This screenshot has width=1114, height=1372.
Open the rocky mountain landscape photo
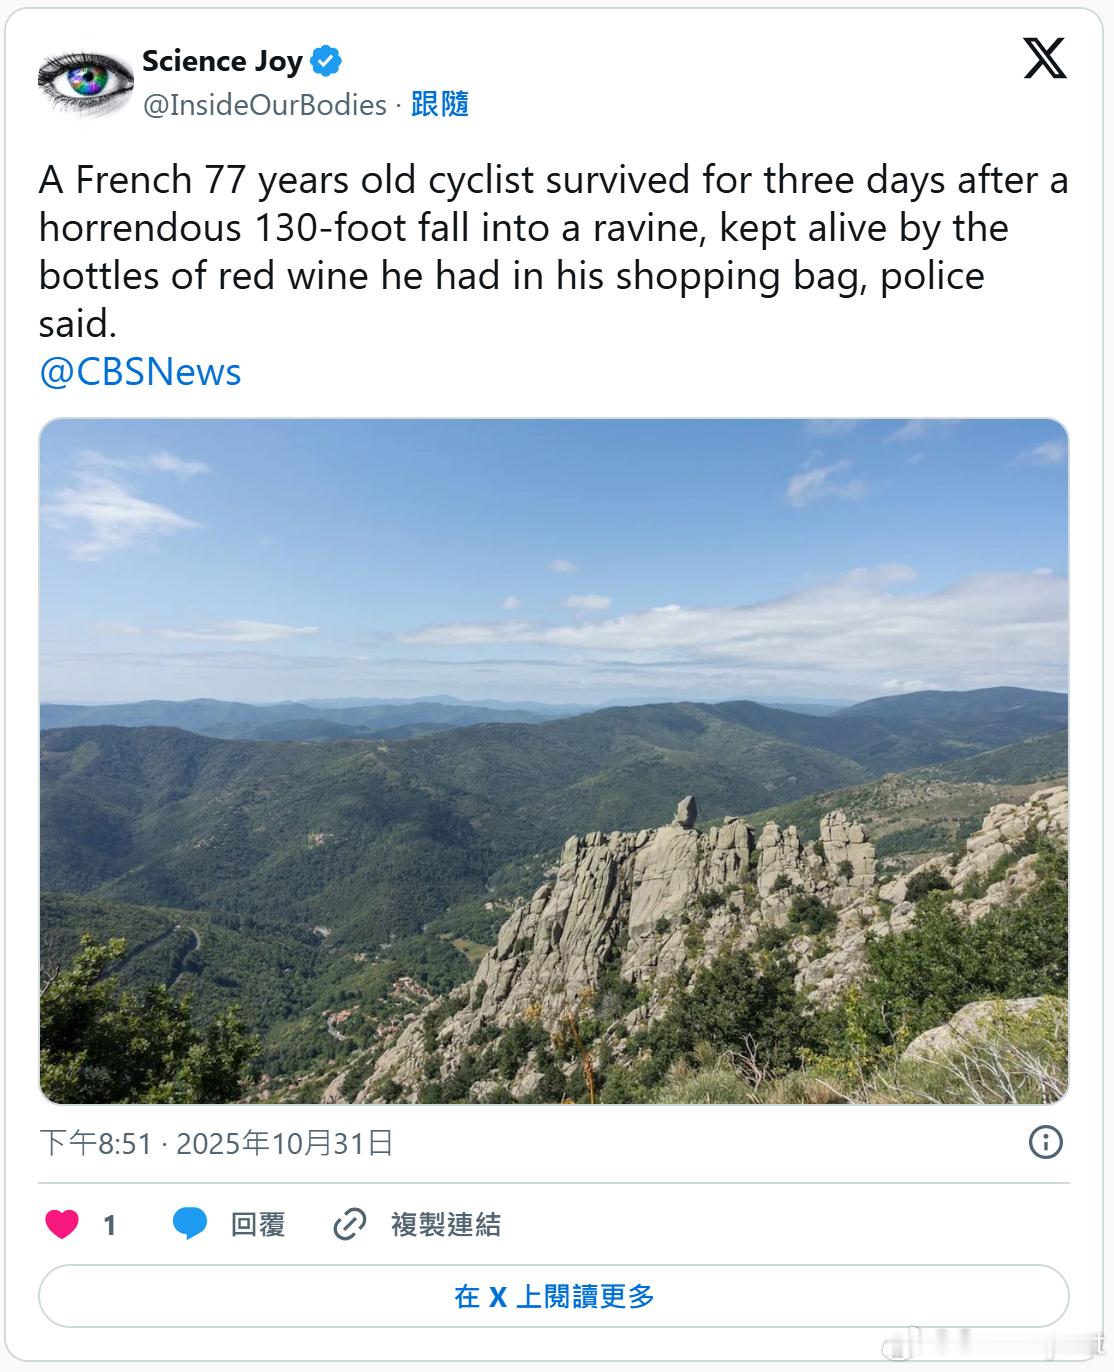pos(554,760)
